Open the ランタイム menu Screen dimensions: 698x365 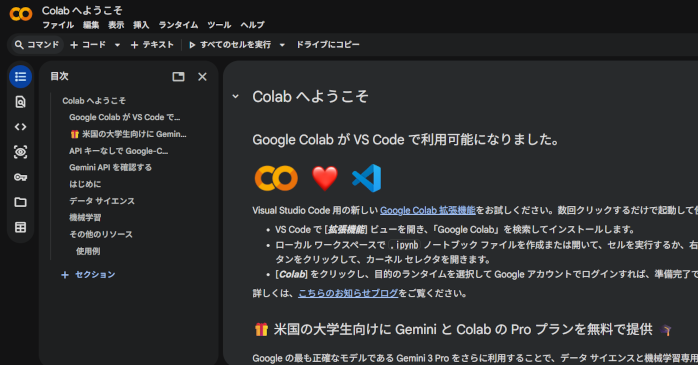(178, 25)
